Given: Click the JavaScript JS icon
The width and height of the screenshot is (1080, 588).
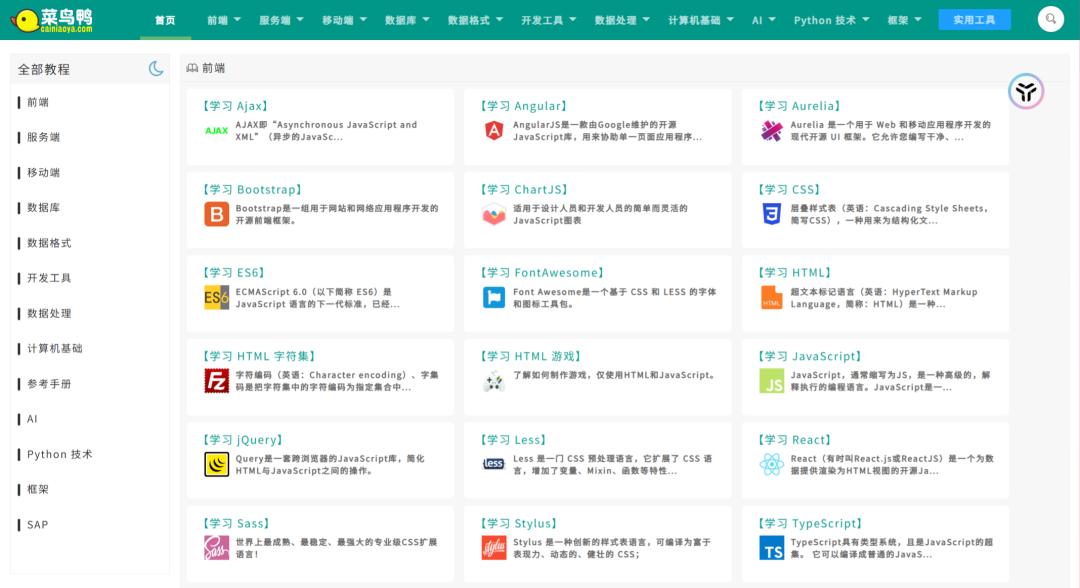Looking at the screenshot, I should [x=771, y=381].
